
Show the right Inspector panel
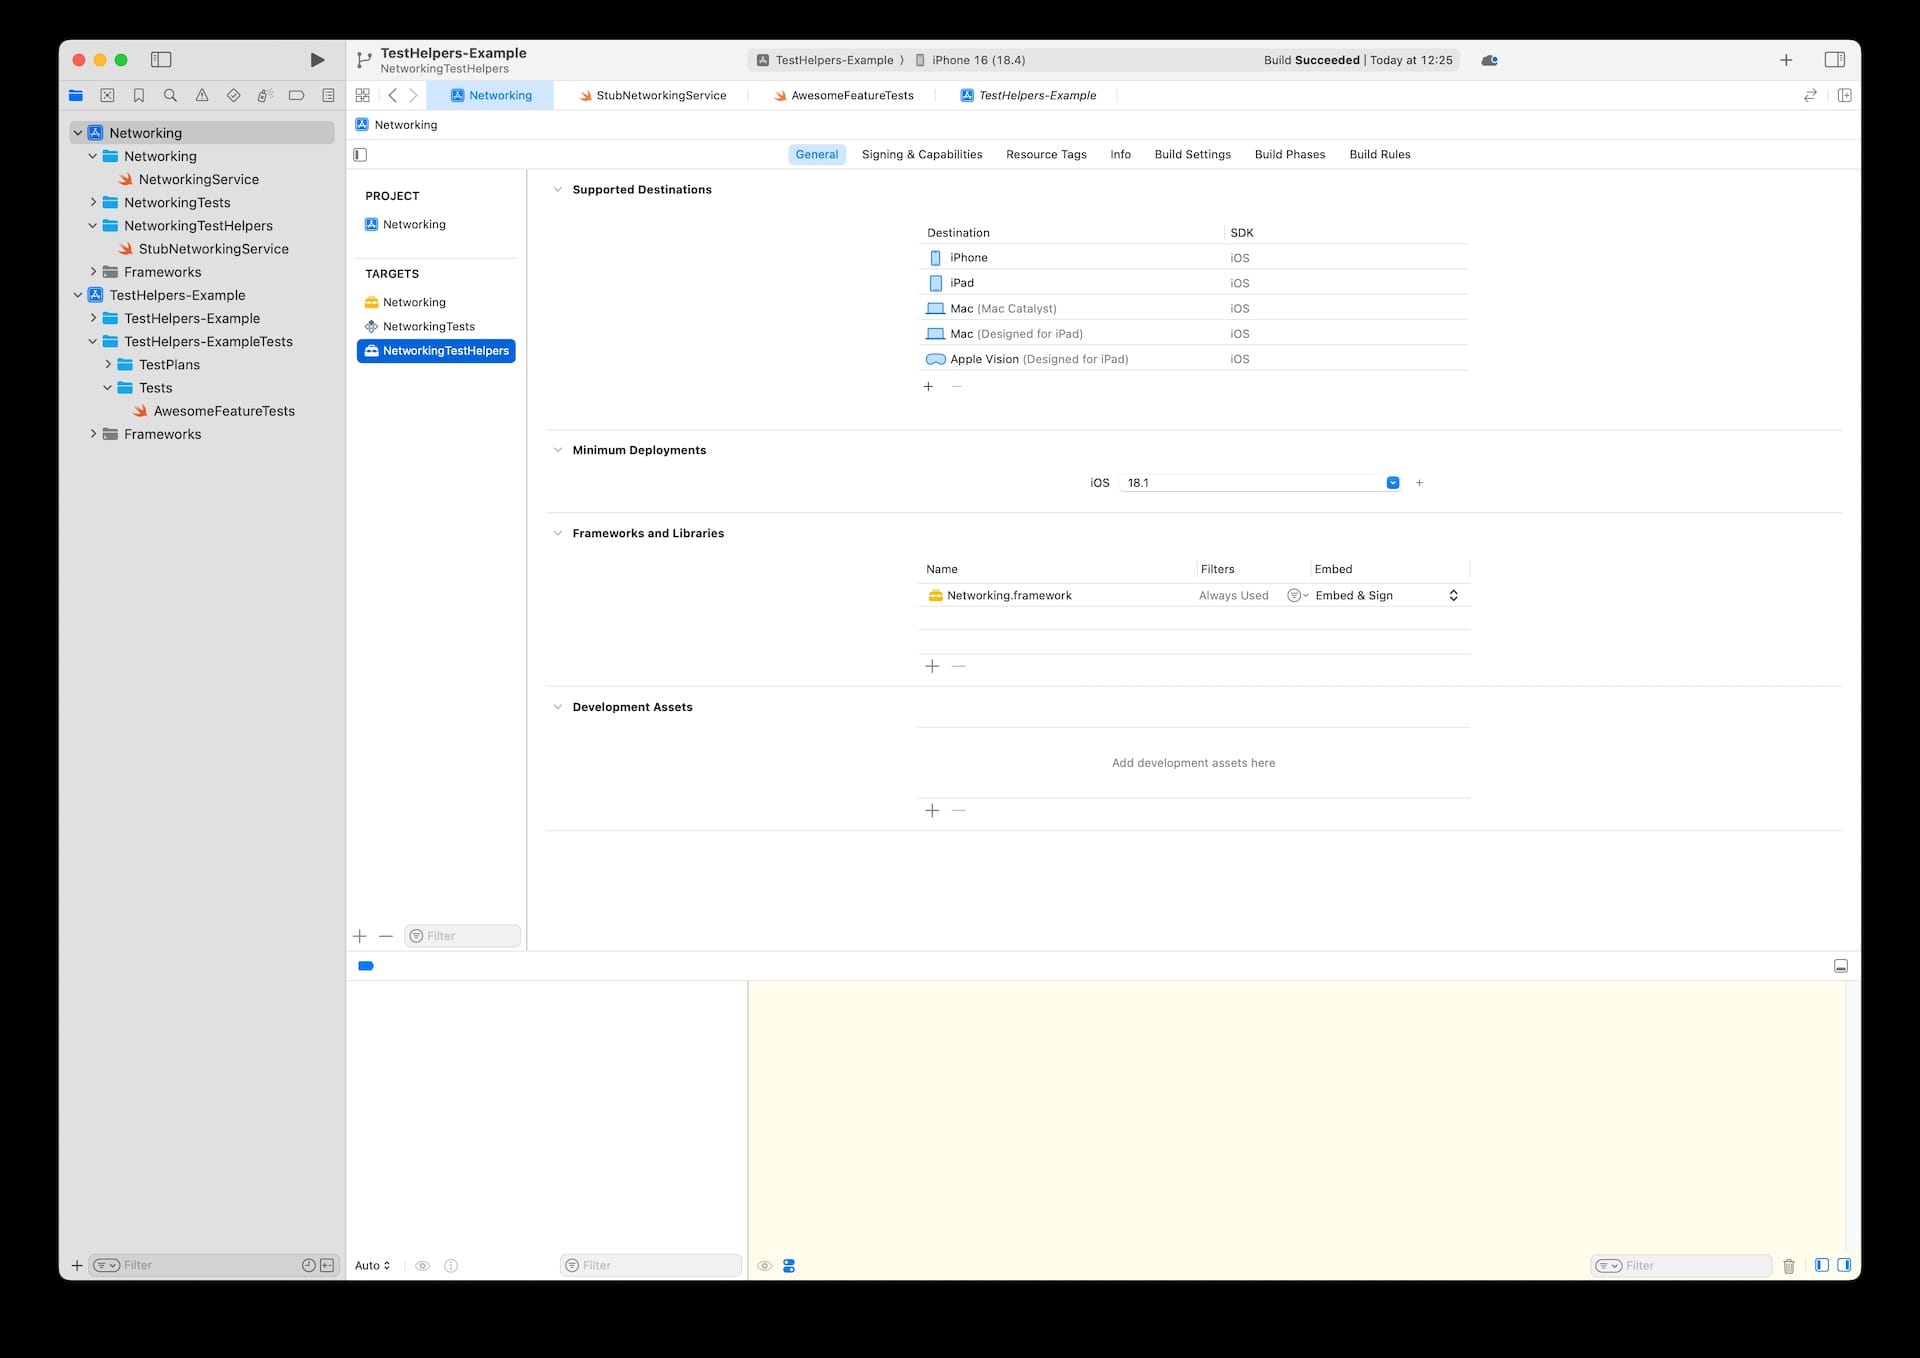[x=1837, y=60]
